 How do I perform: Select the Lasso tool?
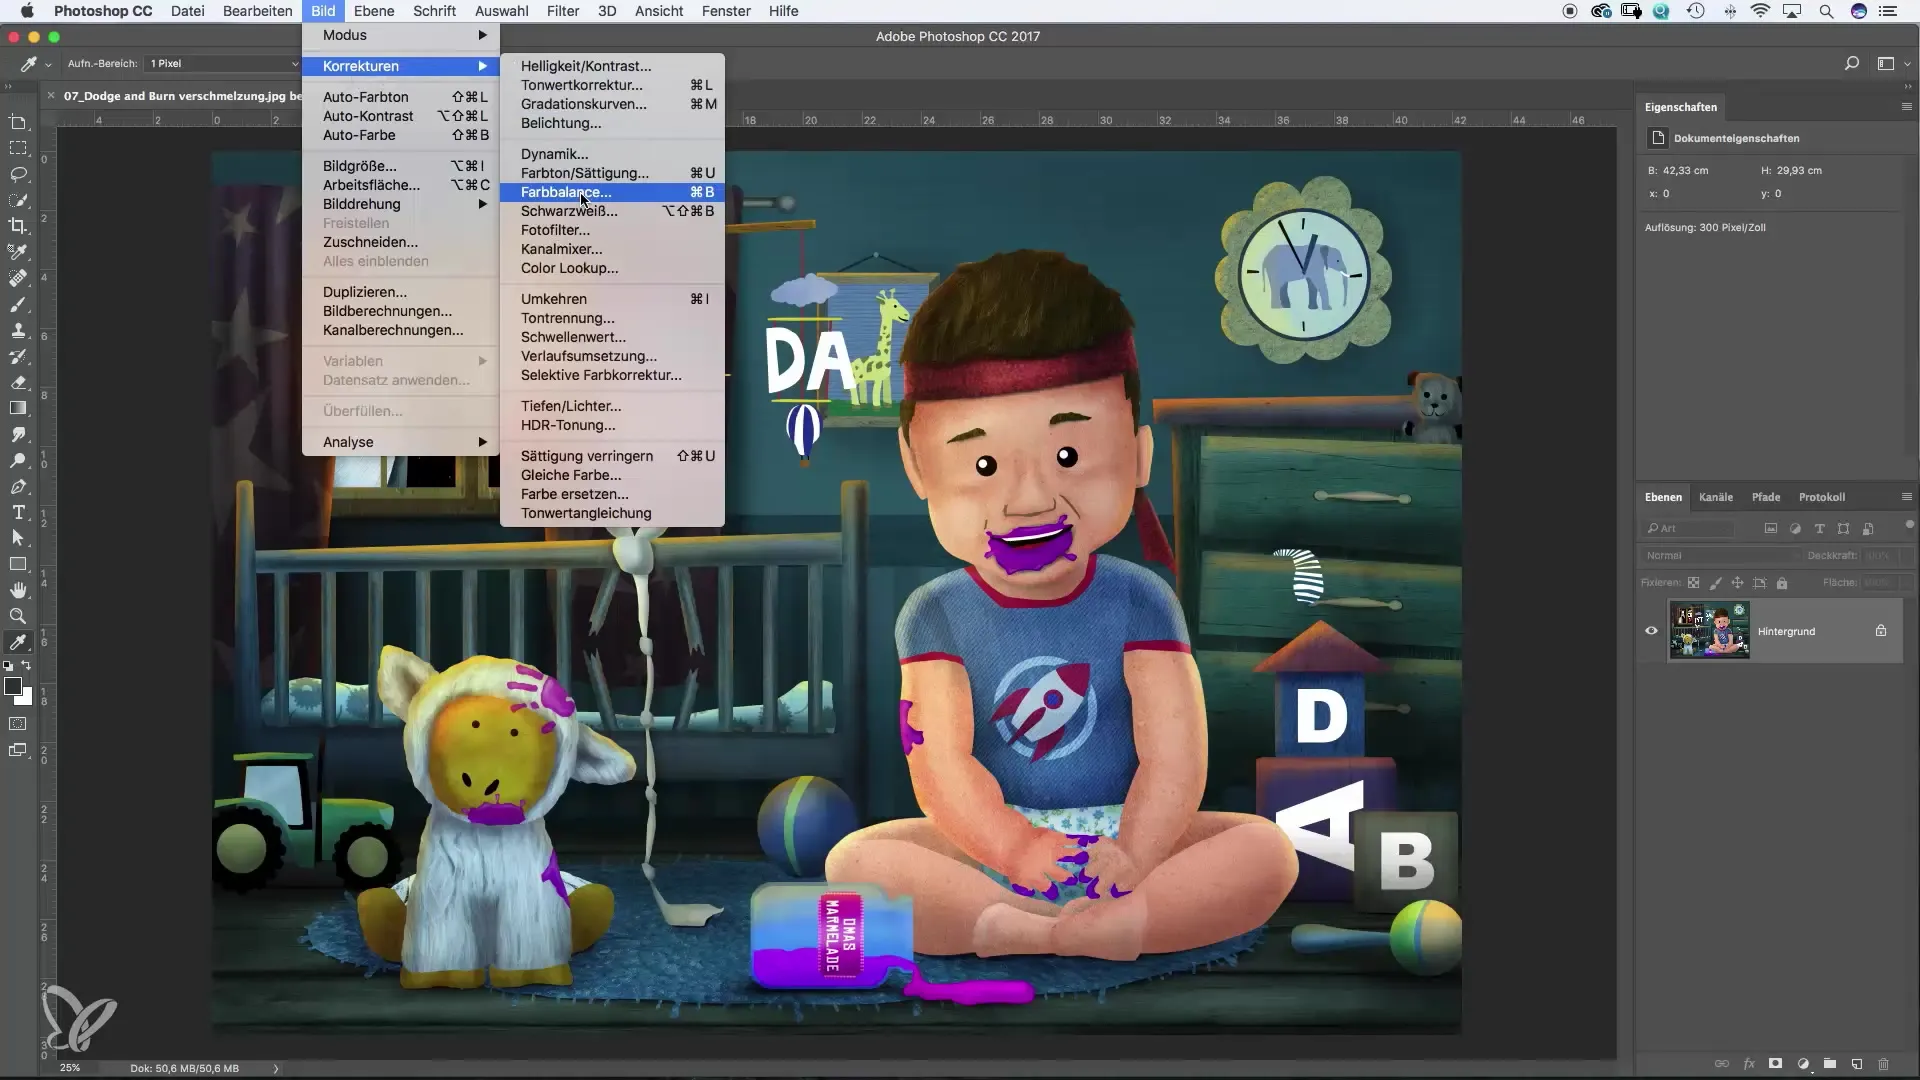(18, 174)
